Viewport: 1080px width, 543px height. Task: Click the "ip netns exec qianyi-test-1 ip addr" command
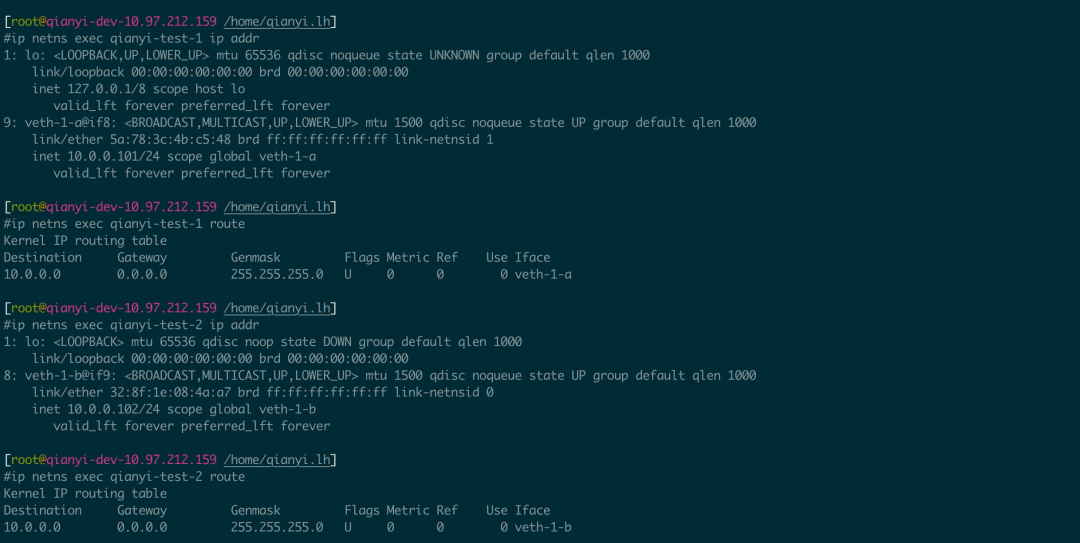[x=135, y=39]
